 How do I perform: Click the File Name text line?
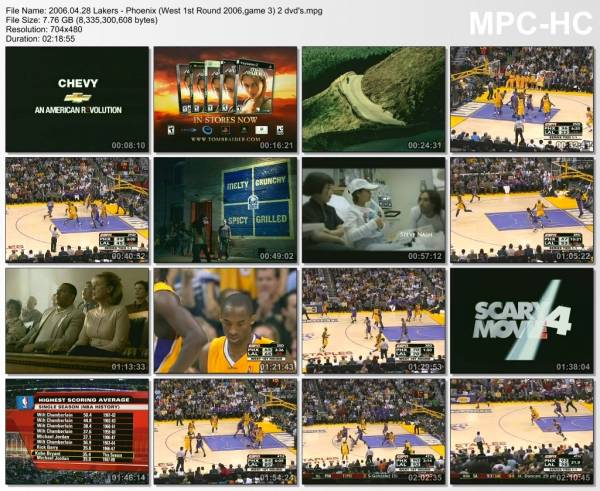coord(164,11)
